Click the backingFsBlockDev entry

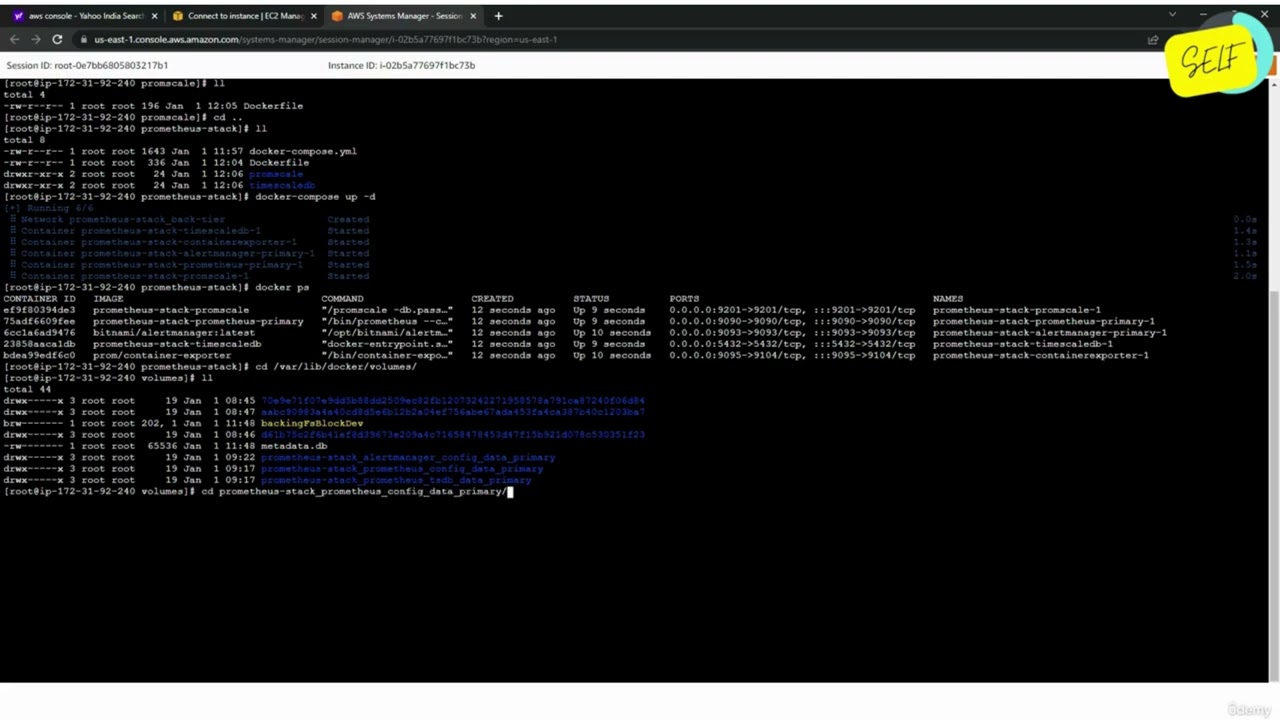[312, 424]
